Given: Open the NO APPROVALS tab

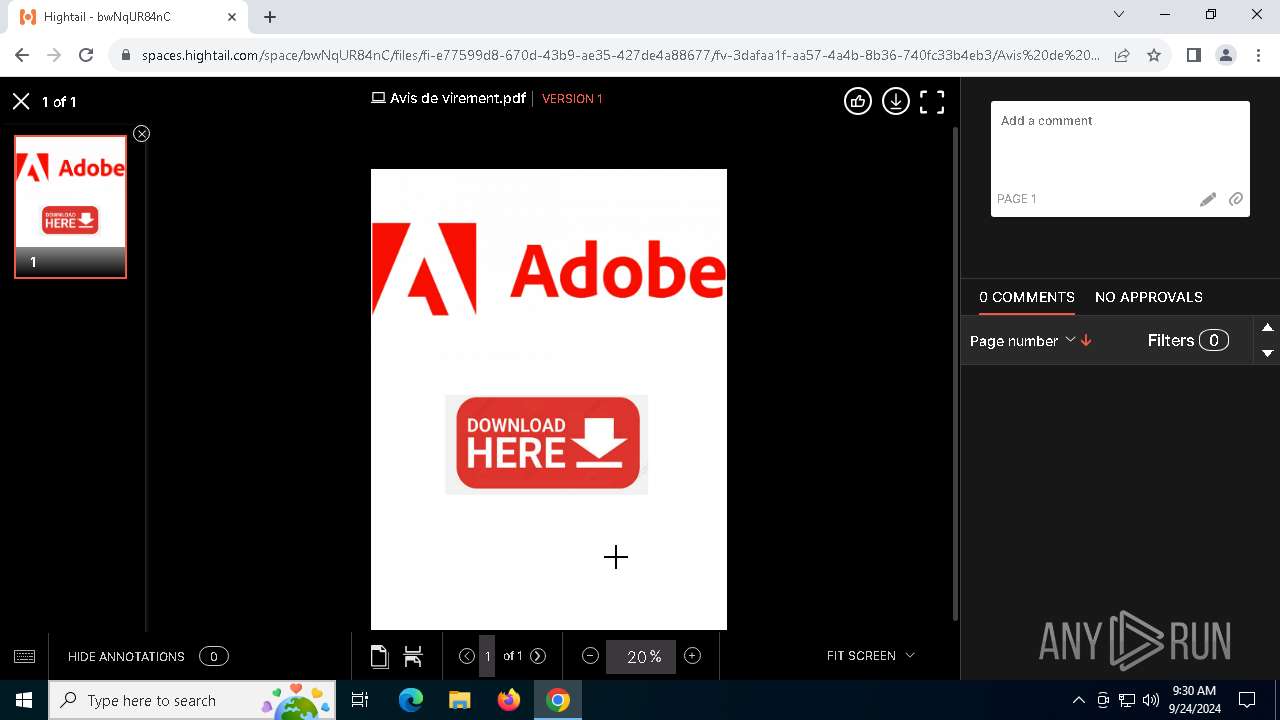Looking at the screenshot, I should pos(1149,297).
